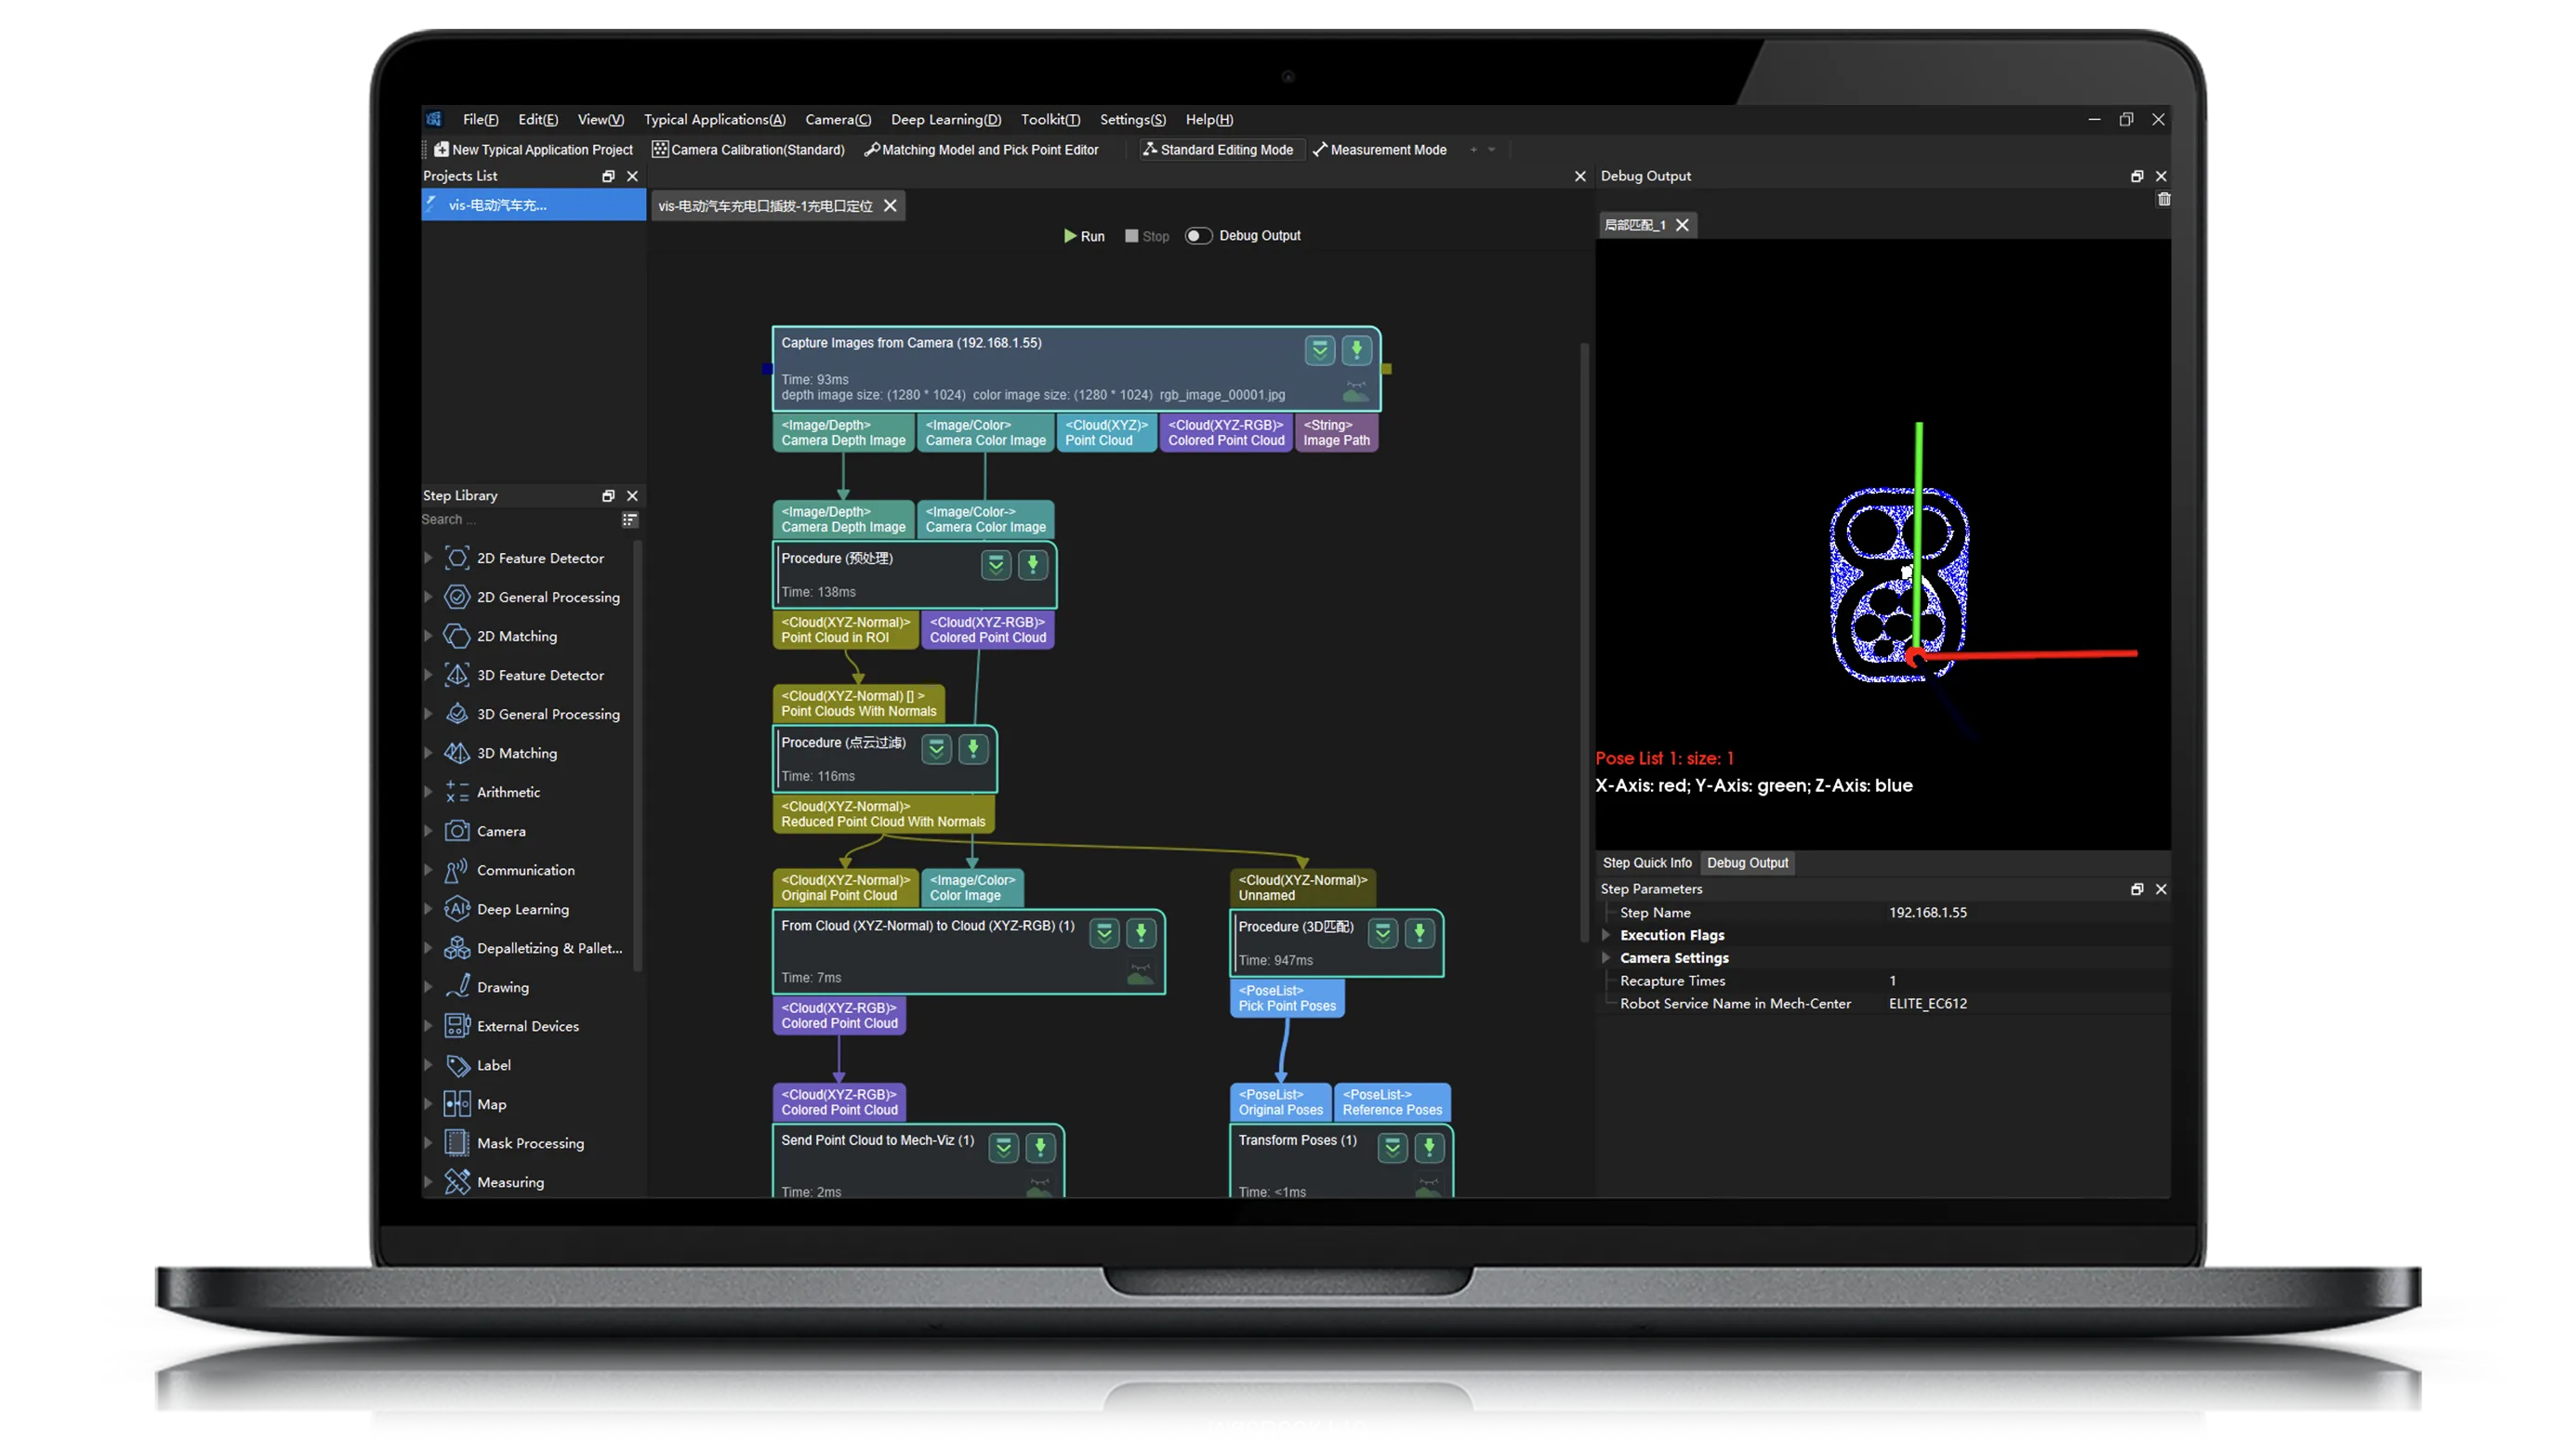Open Matching Model and Pick Point Editor
Screen dimensions: 2576x1448
tap(981, 150)
